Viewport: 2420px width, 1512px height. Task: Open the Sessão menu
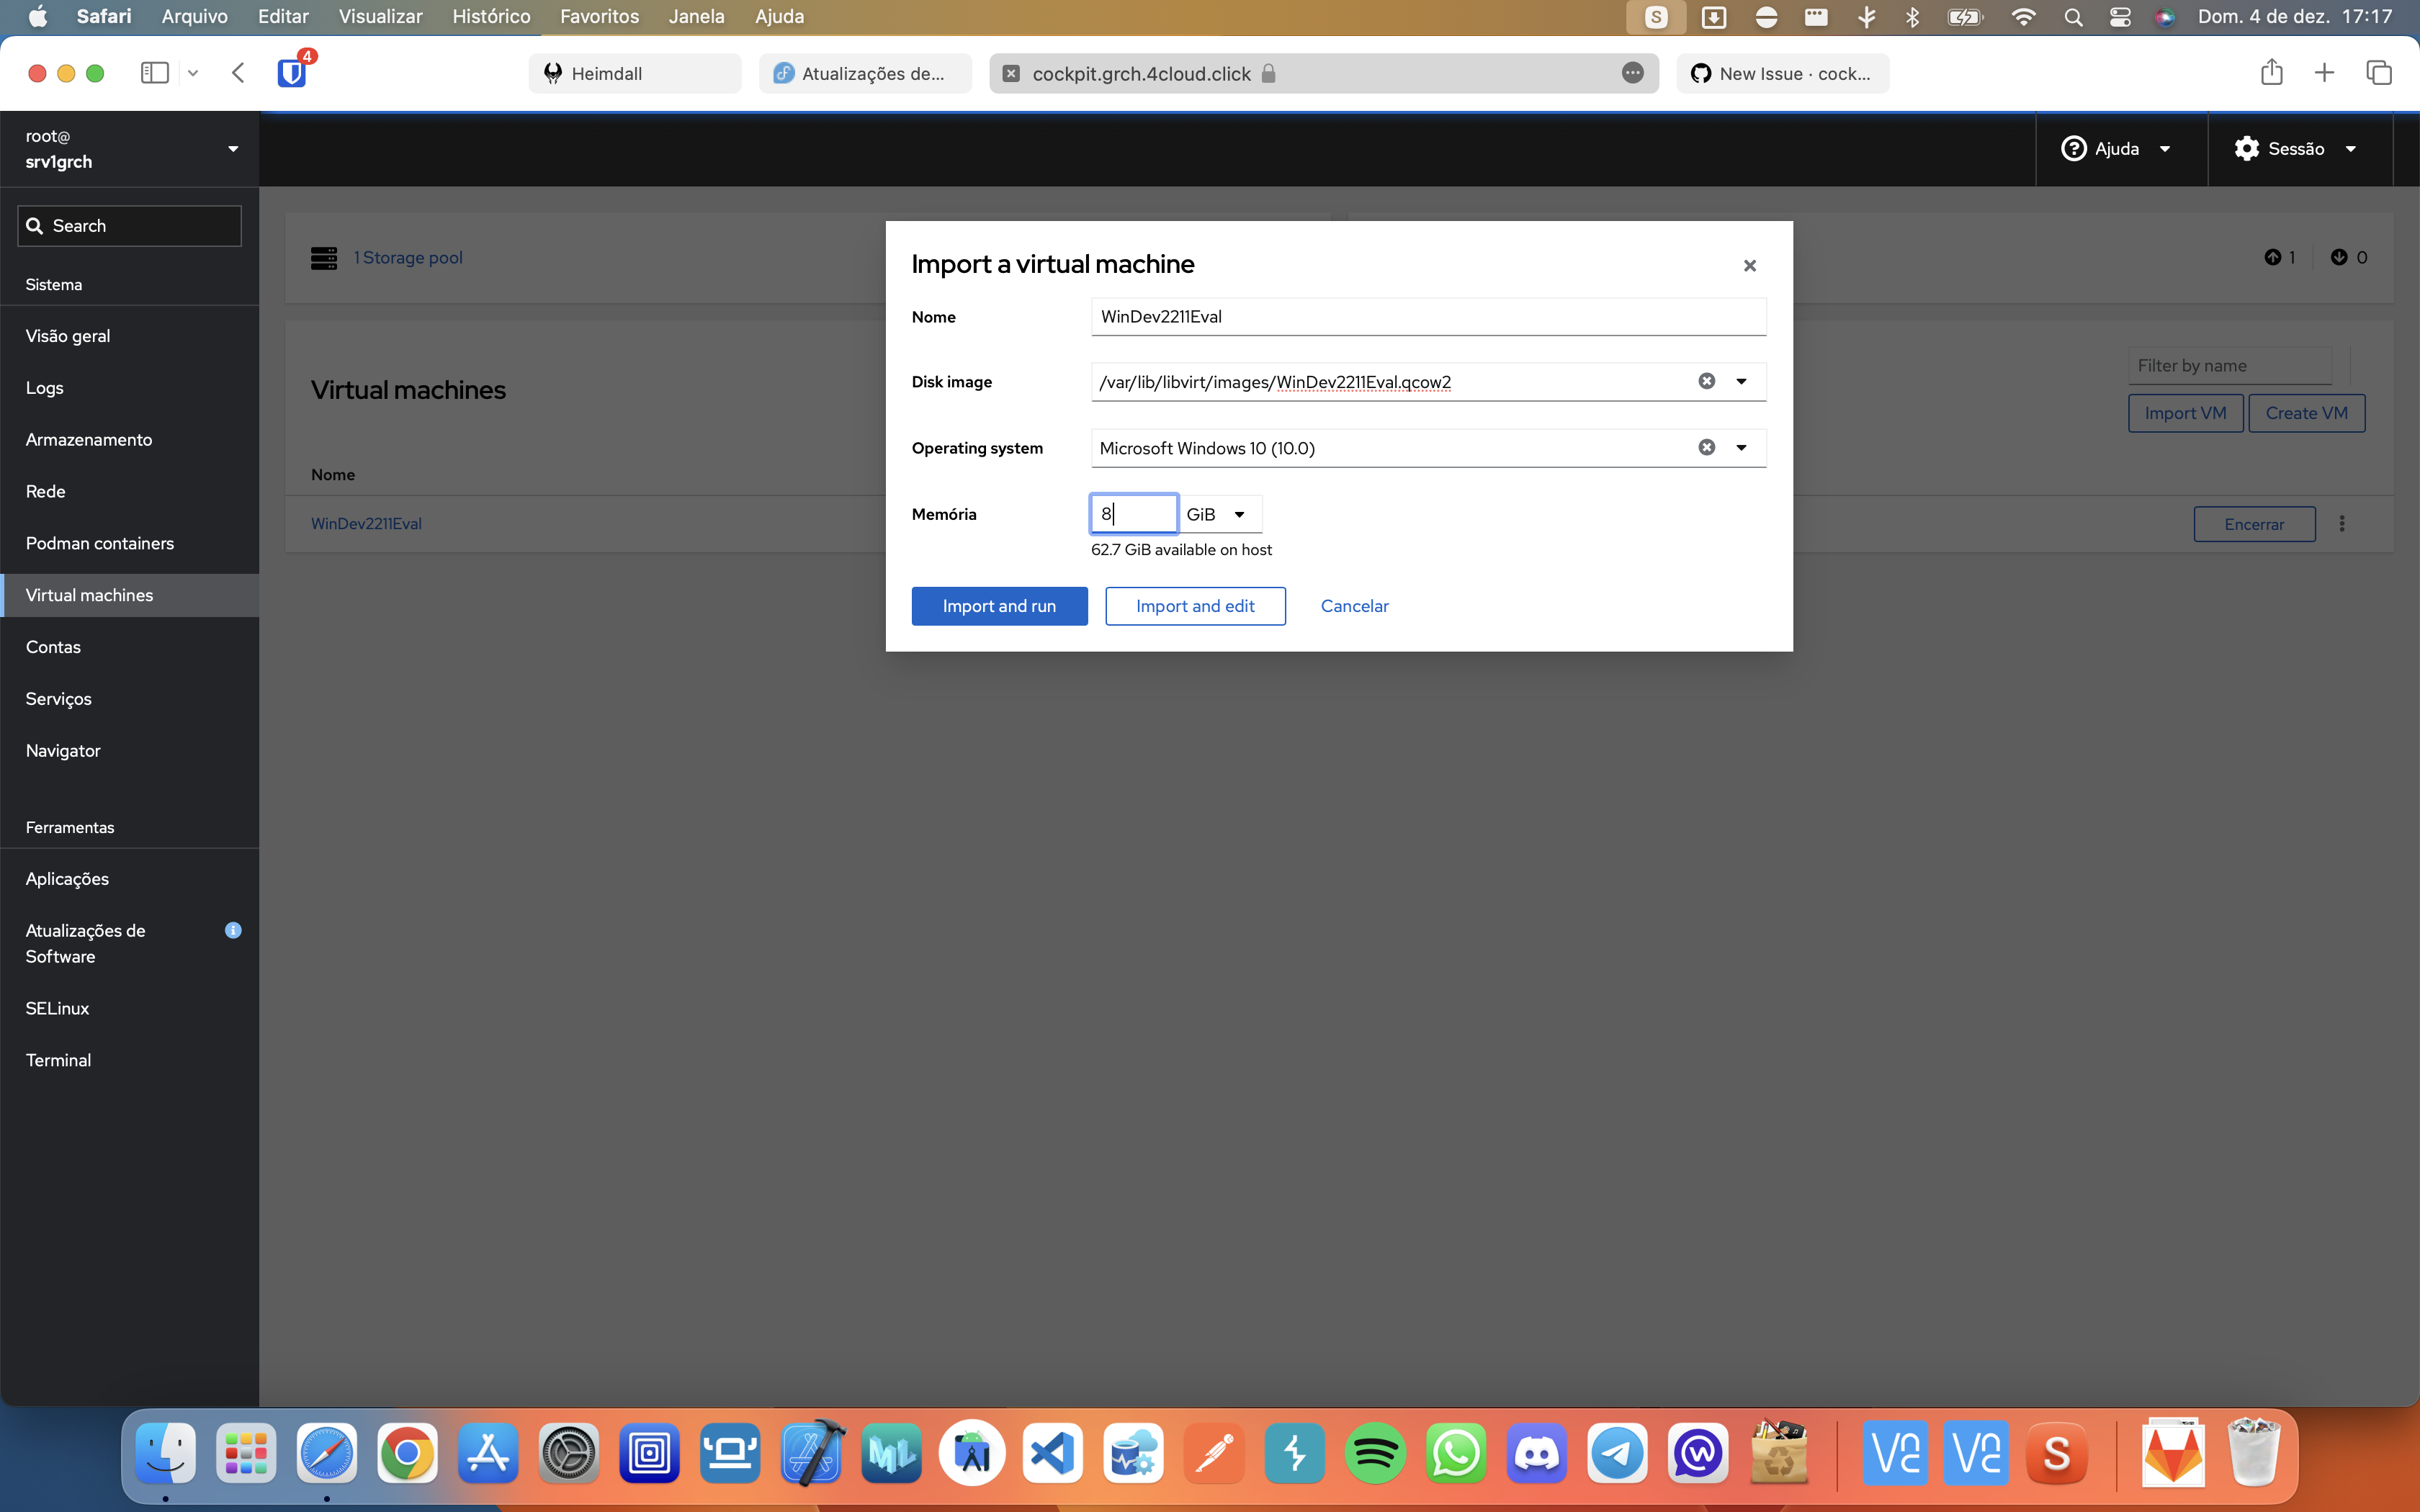[x=2295, y=149]
